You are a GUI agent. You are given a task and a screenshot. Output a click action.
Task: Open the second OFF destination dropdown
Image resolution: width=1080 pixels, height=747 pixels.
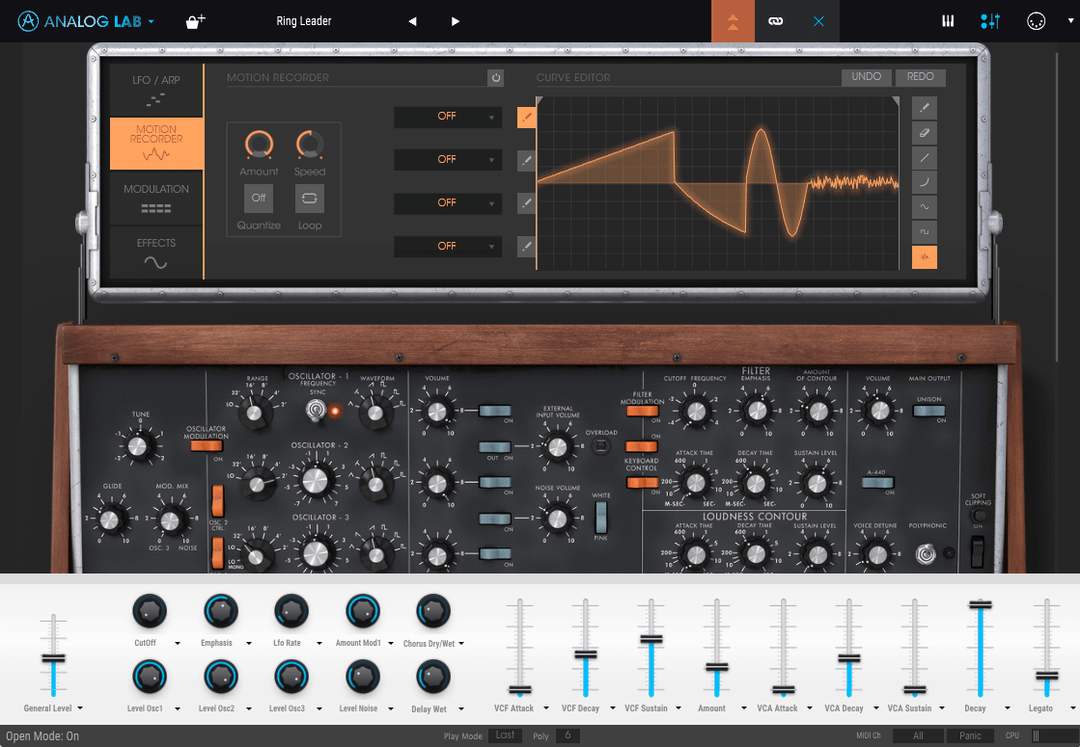coord(448,160)
